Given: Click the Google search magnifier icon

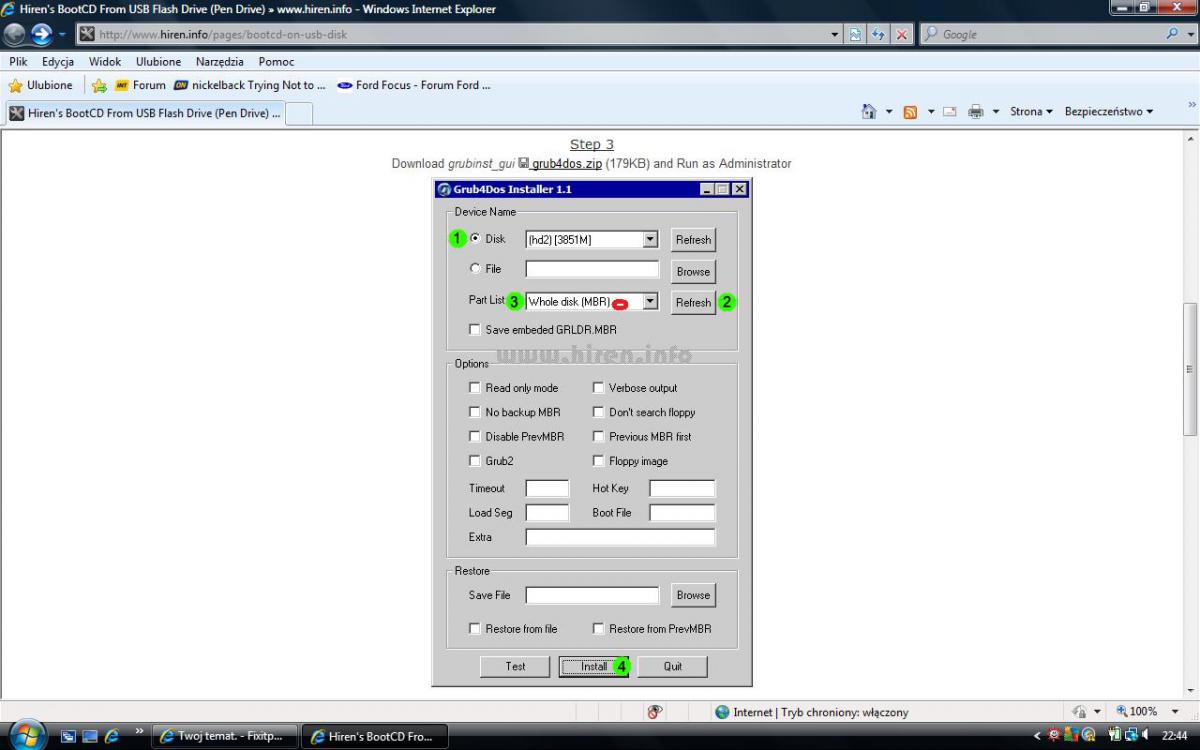Looking at the screenshot, I should pyautogui.click(x=1173, y=34).
